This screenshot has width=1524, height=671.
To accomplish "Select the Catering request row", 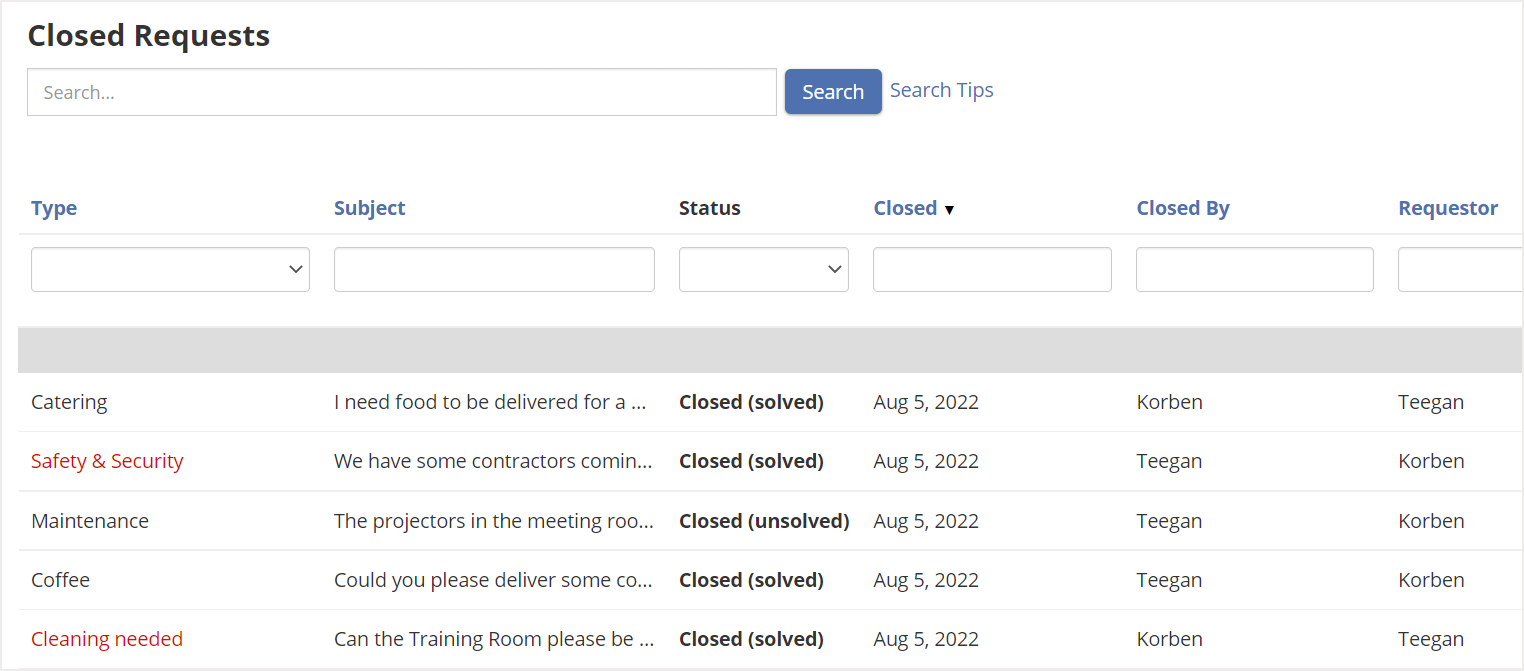I will click(69, 402).
